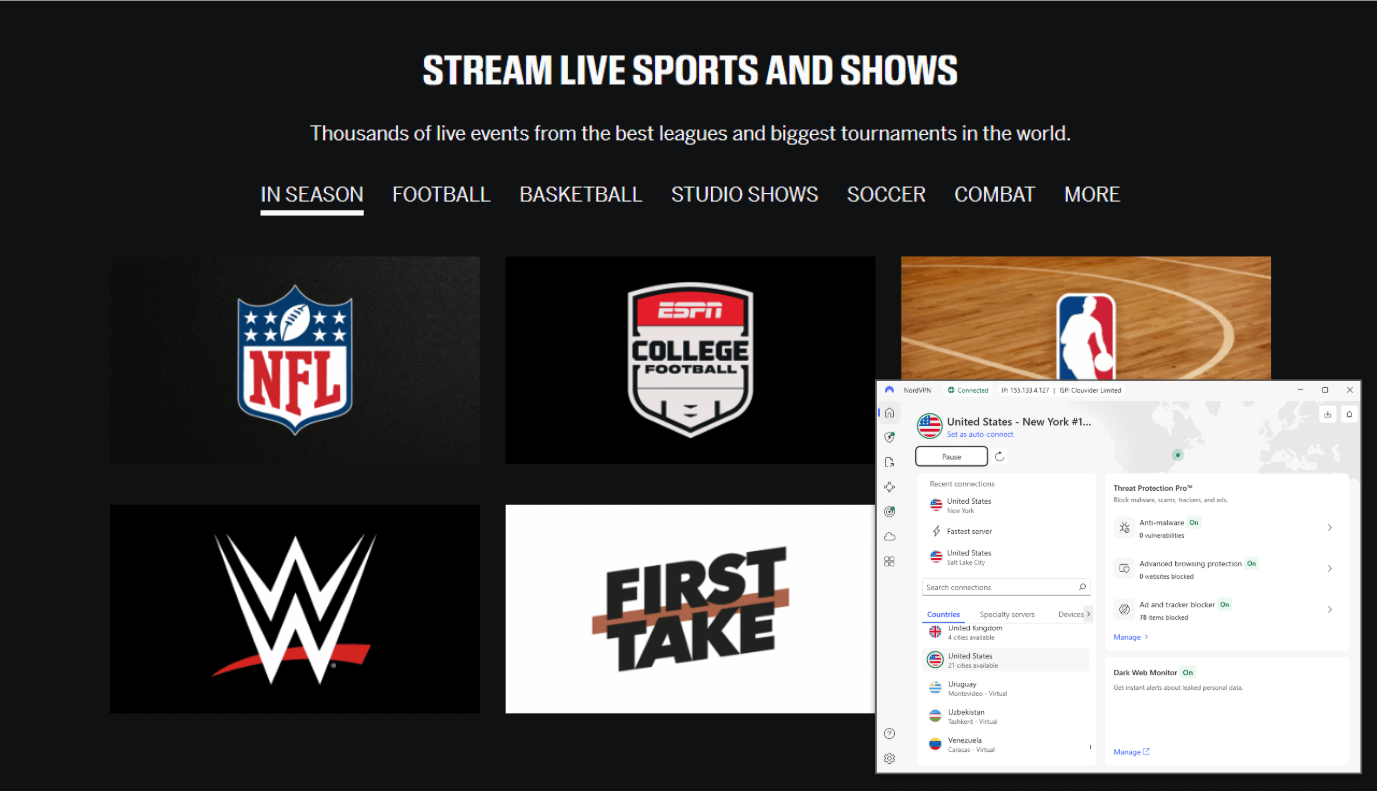Image resolution: width=1377 pixels, height=791 pixels.
Task: Click Manage under Dark Web Monitor
Action: pos(1128,751)
